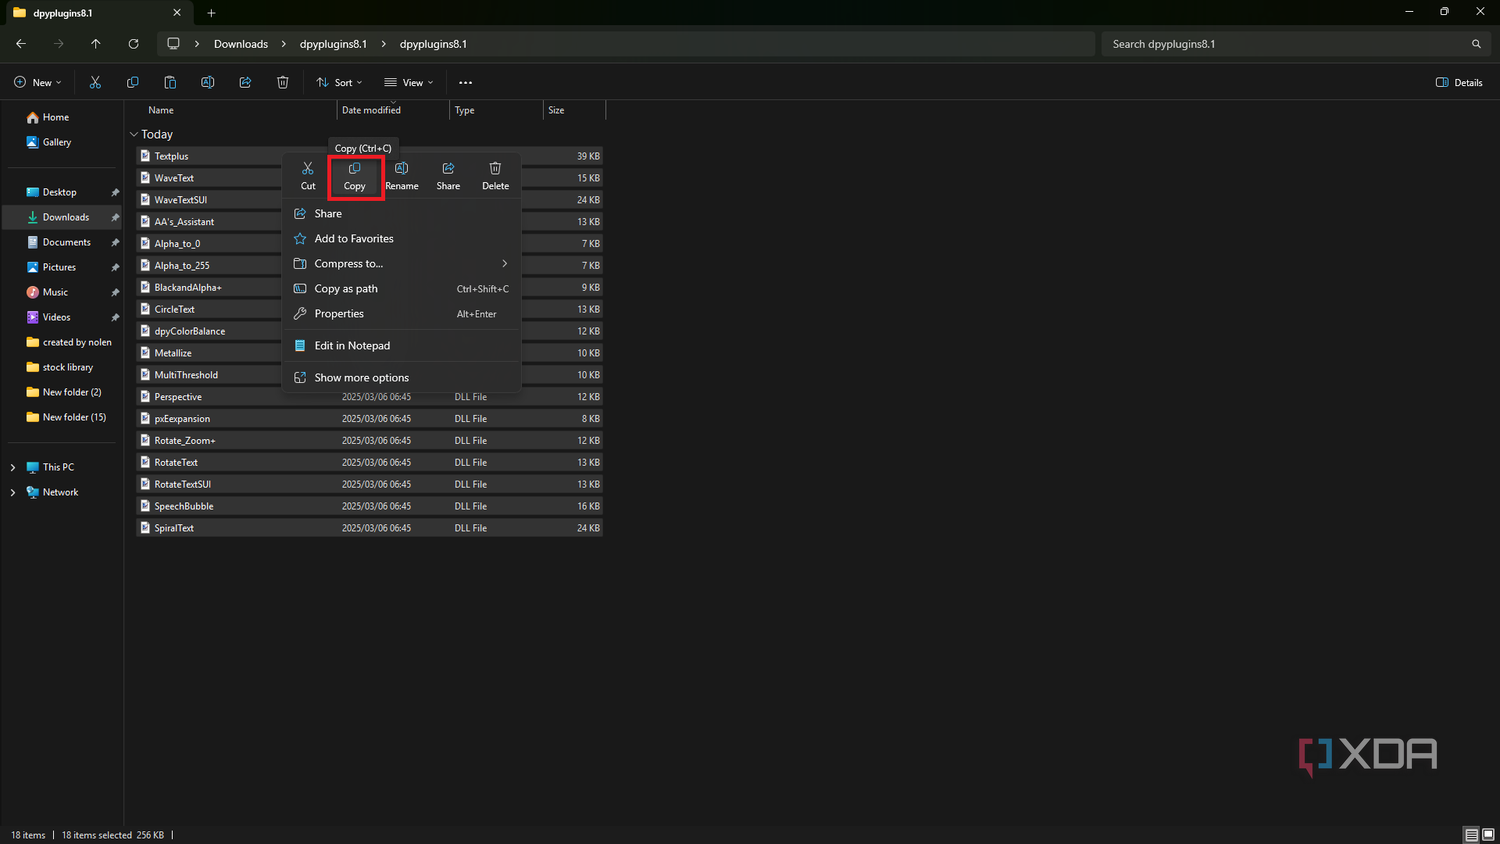Image resolution: width=1500 pixels, height=844 pixels.
Task: Click the toolbar Cut scissors icon
Action: coord(95,82)
